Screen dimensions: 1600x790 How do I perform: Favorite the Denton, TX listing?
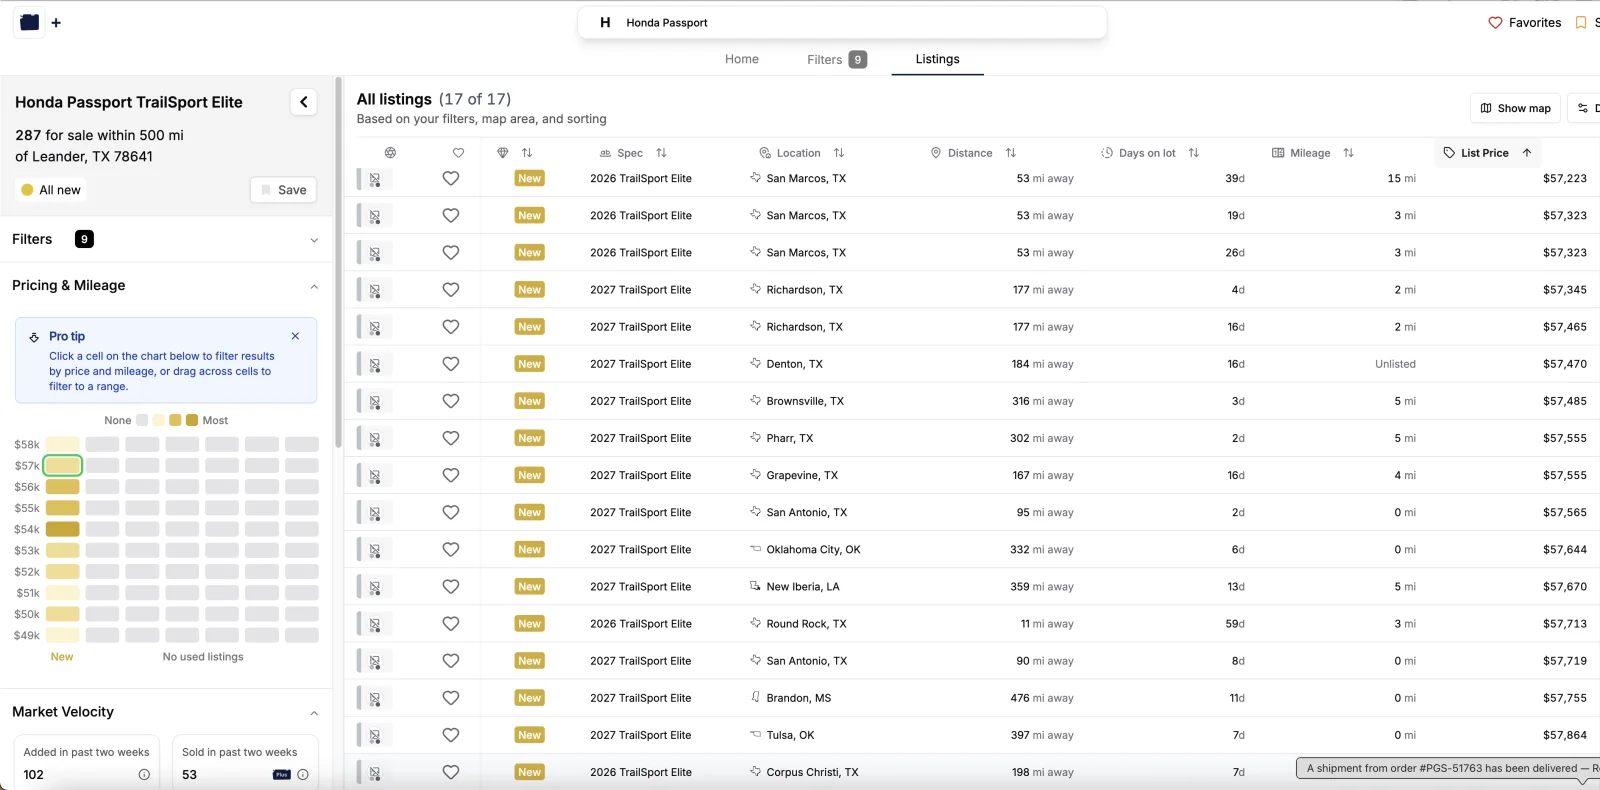[451, 364]
